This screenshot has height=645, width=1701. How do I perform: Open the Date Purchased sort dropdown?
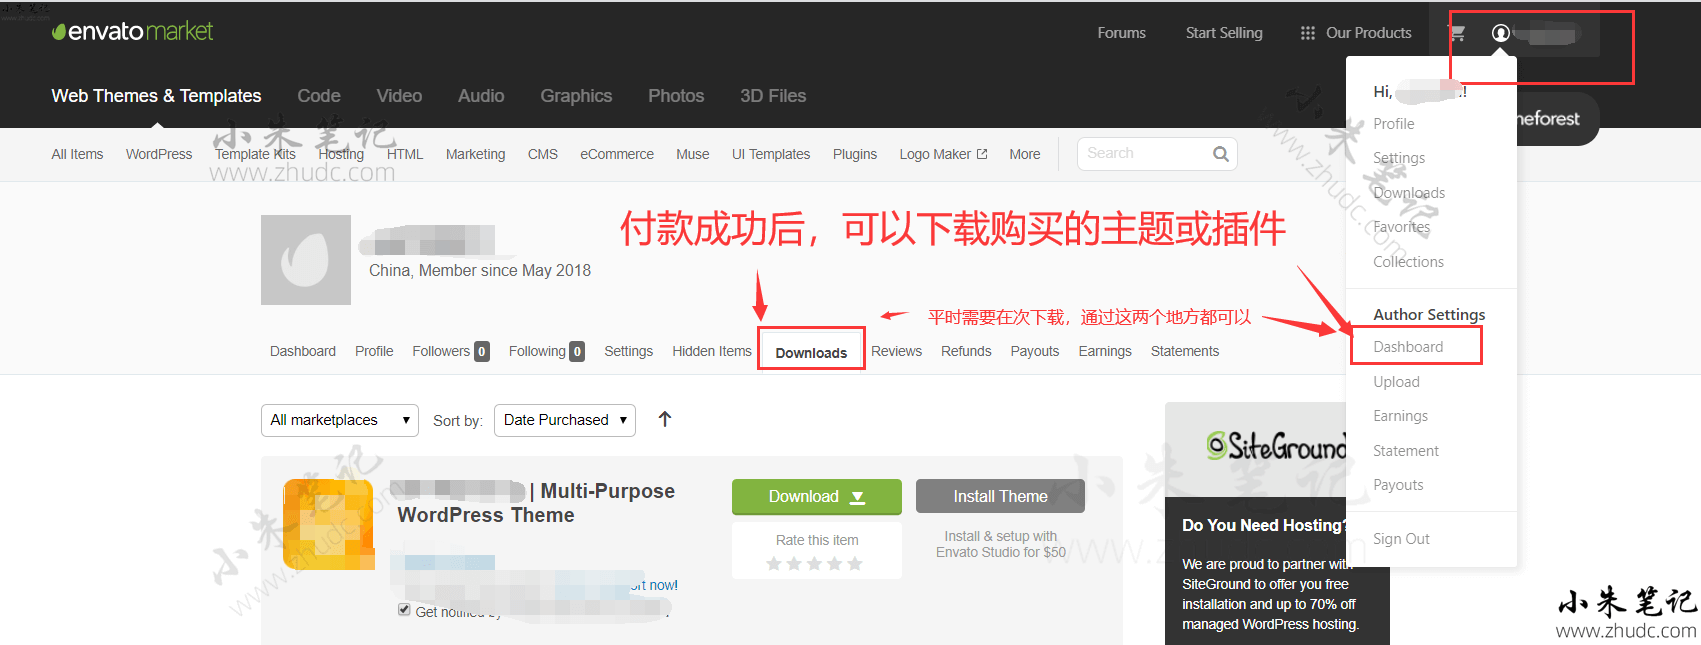click(x=565, y=420)
